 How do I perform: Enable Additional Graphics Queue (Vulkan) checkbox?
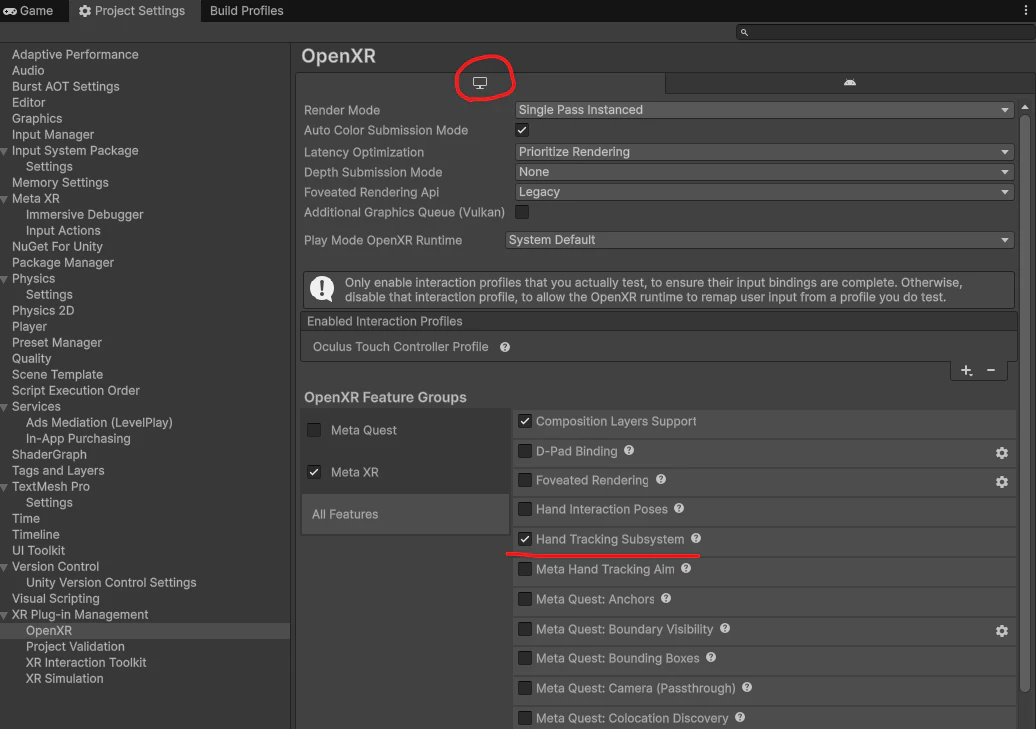coord(522,212)
